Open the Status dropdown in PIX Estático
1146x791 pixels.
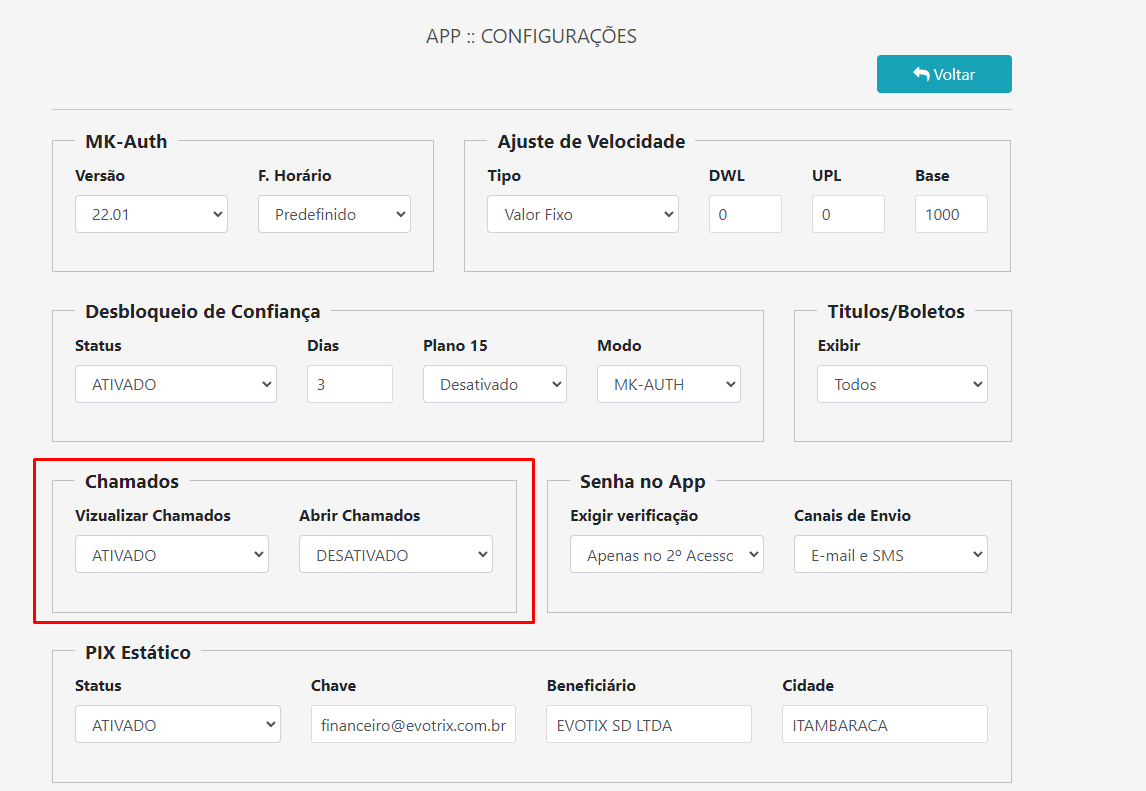point(178,723)
